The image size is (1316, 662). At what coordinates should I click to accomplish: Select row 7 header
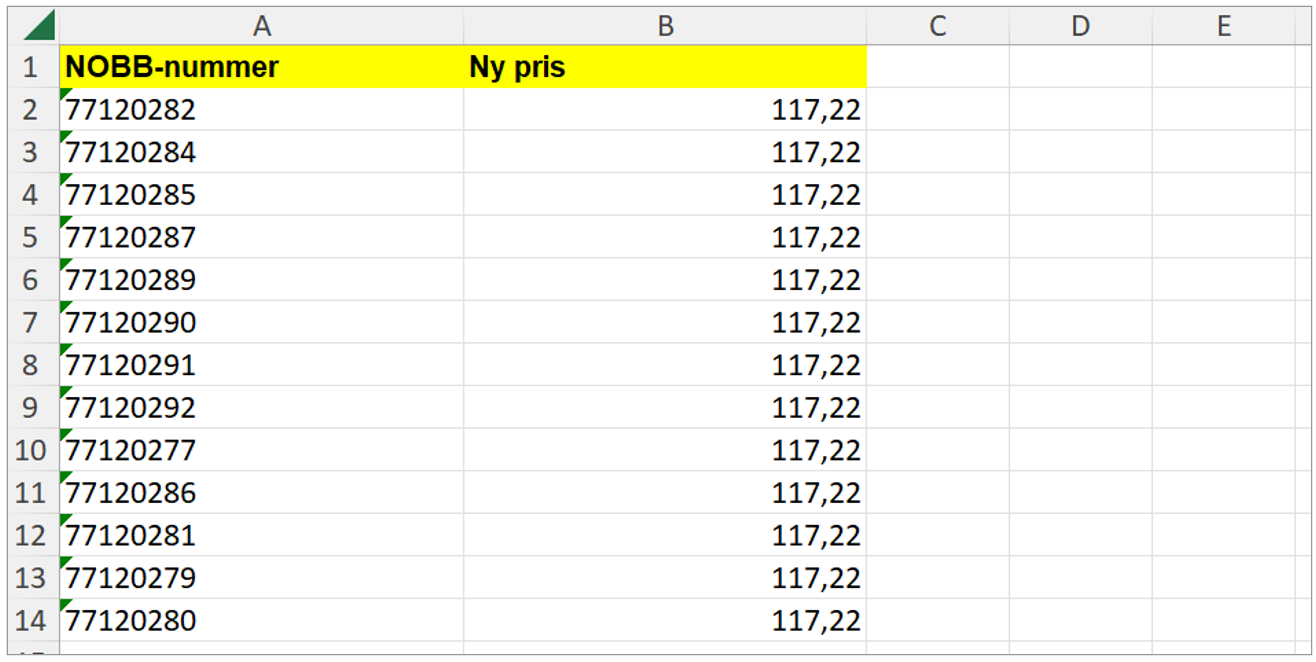point(30,323)
